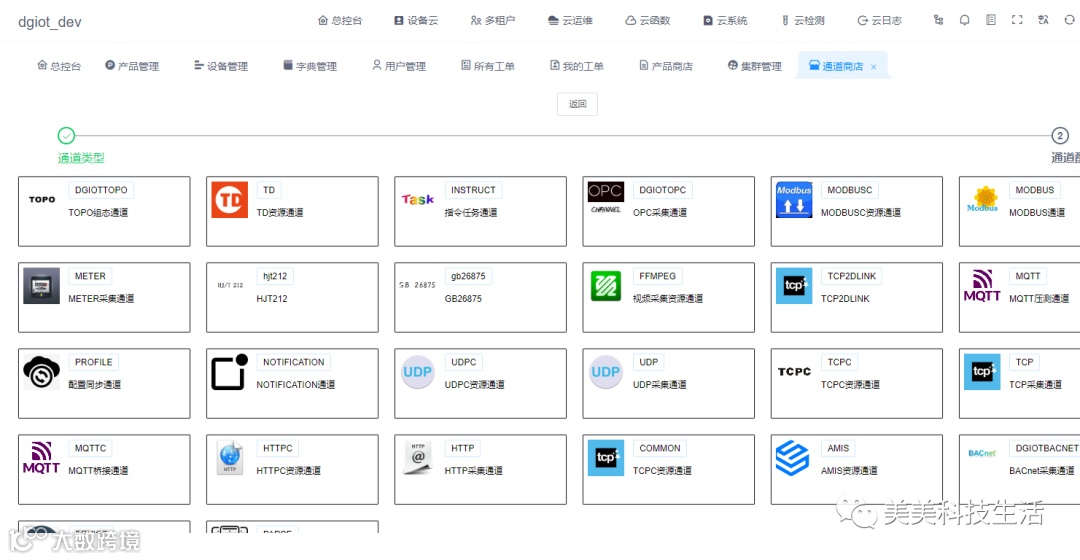Click the OPC channel logo icon
The width and height of the screenshot is (1080, 560).
click(x=605, y=200)
